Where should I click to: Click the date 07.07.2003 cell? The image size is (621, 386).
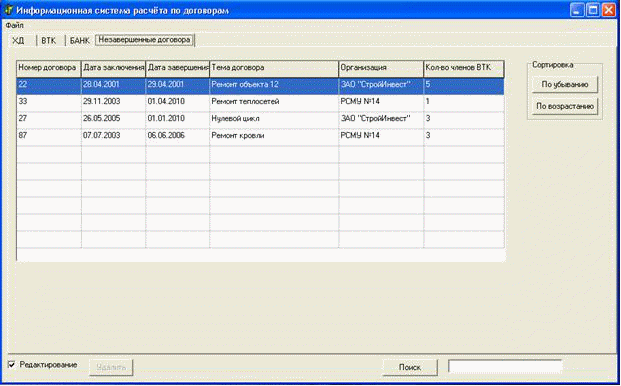[x=113, y=137]
